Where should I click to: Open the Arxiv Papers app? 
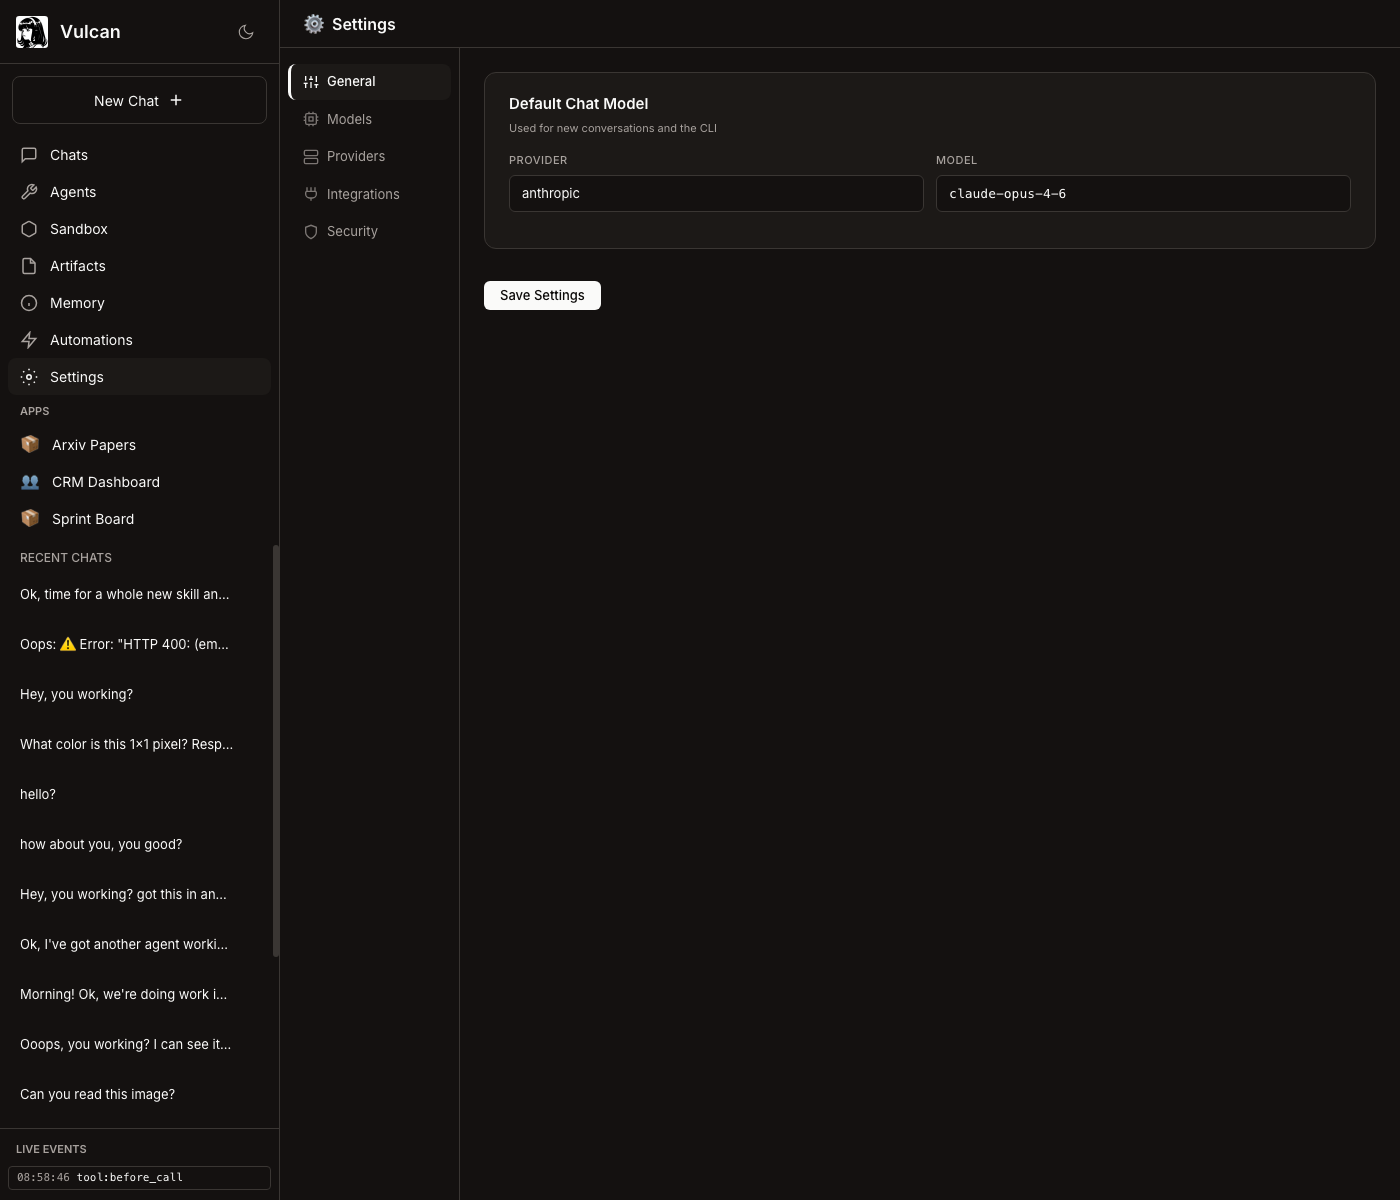pos(93,445)
